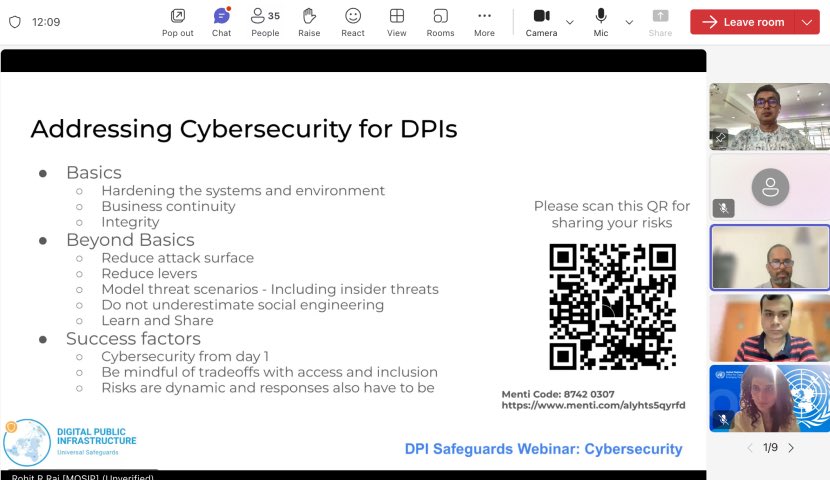Open the Pop out meeting view
The height and width of the screenshot is (480, 830).
point(177,22)
